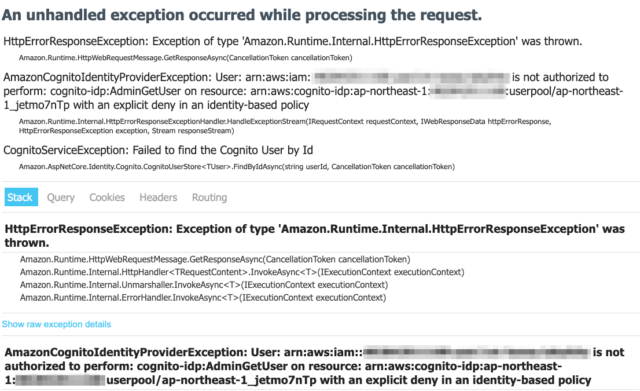This screenshot has height=391, width=640.
Task: Select the Stack tab
Action: point(21,197)
